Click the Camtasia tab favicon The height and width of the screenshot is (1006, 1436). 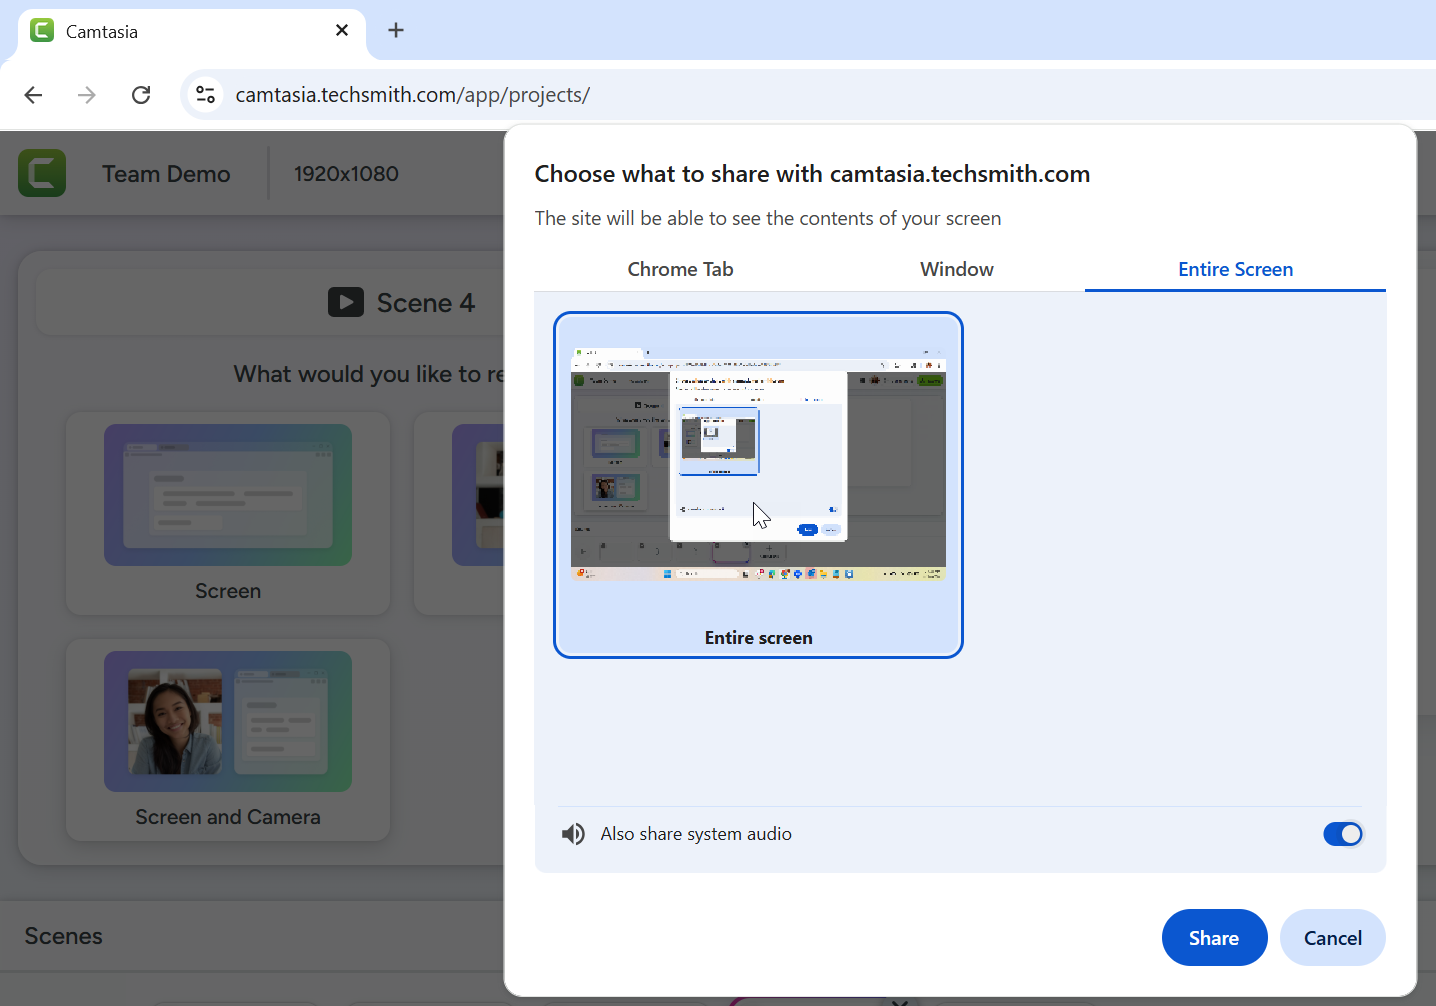[42, 30]
